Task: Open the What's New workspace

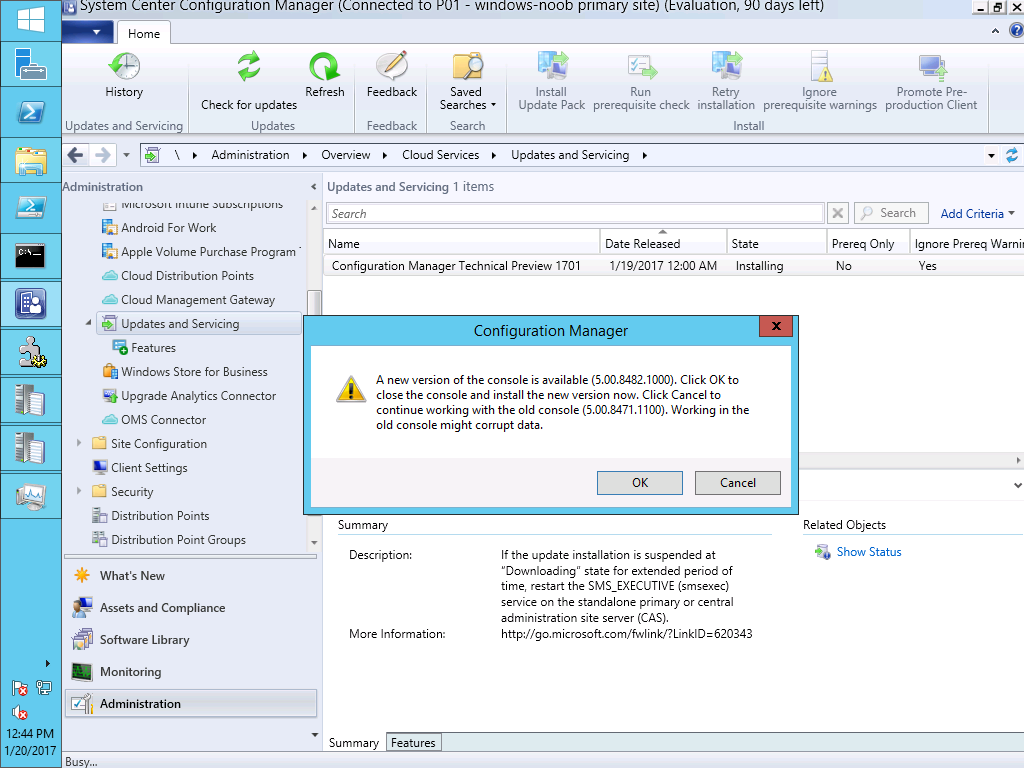Action: [132, 575]
